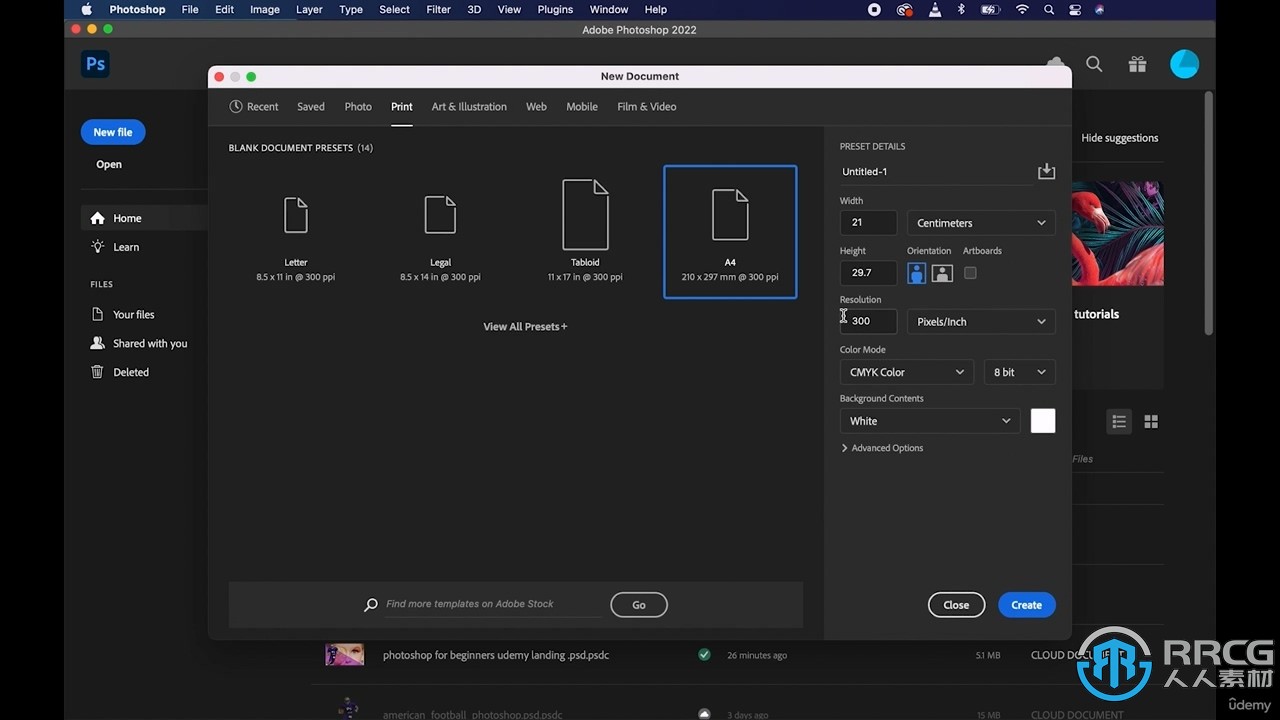Click Find more templates search field
This screenshot has height=720, width=1280.
[x=493, y=604]
